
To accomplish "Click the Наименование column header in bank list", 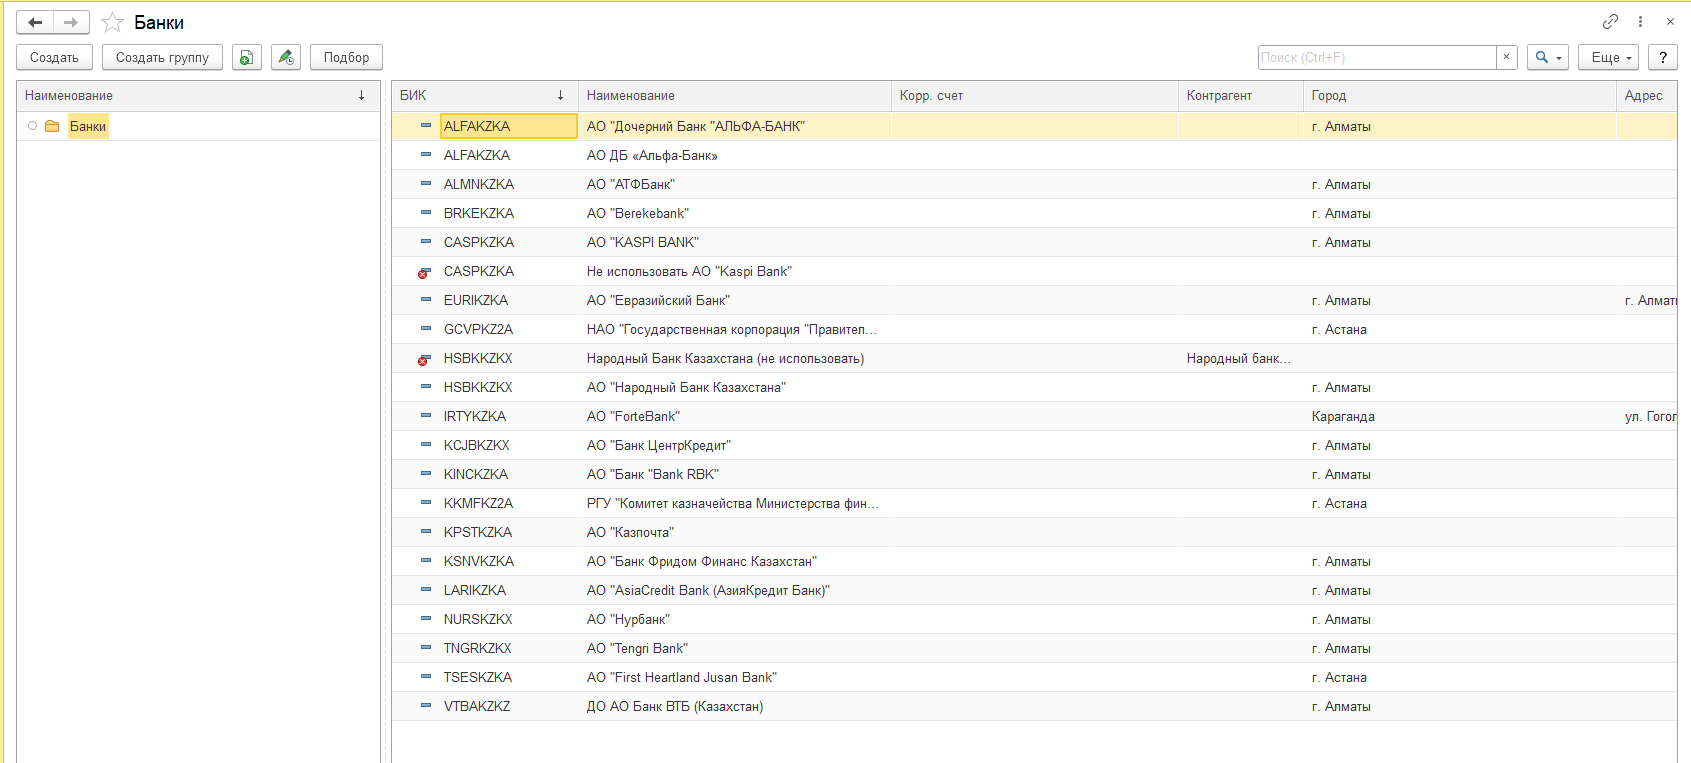I will (x=734, y=96).
